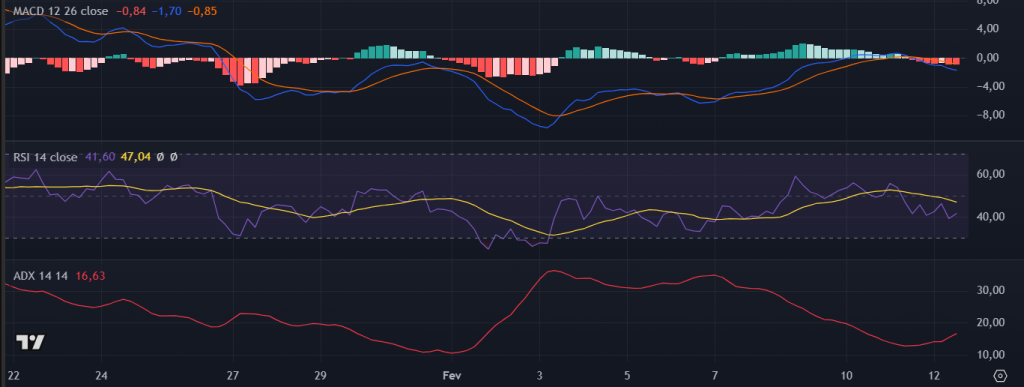Click the 24 date label on time axis
The width and height of the screenshot is (1024, 387).
(x=101, y=376)
